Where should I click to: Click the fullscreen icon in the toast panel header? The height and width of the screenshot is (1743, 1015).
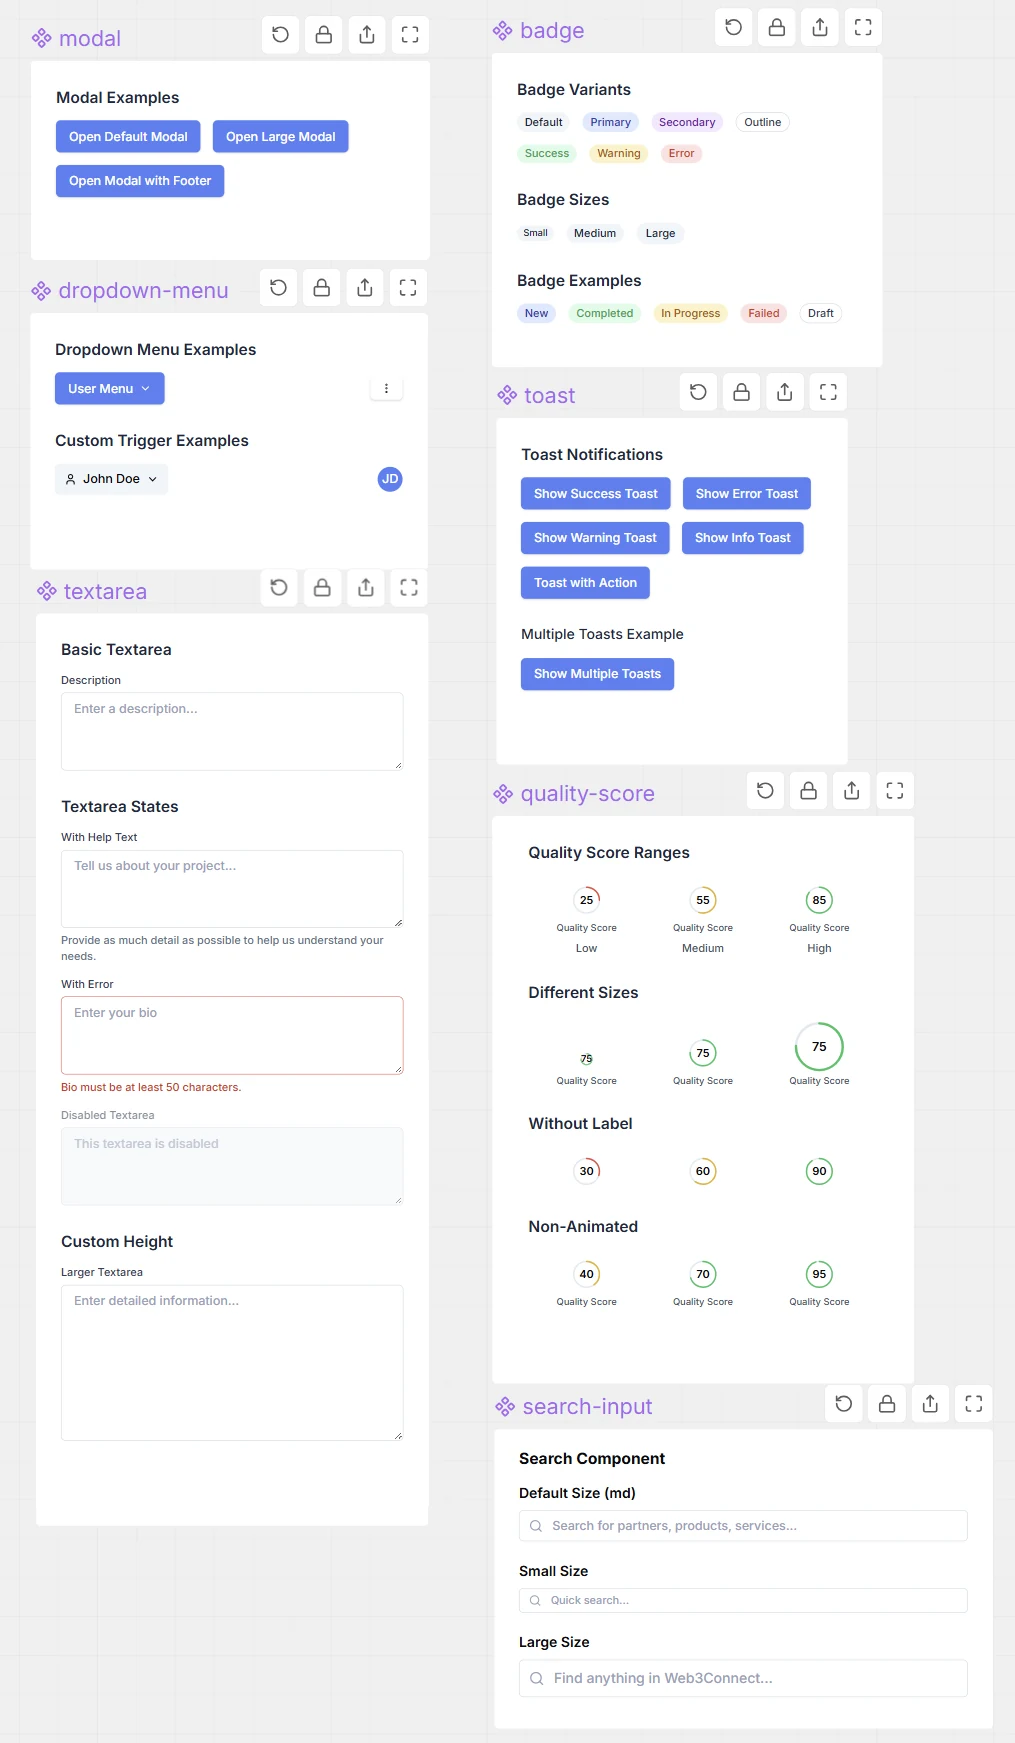(x=828, y=392)
